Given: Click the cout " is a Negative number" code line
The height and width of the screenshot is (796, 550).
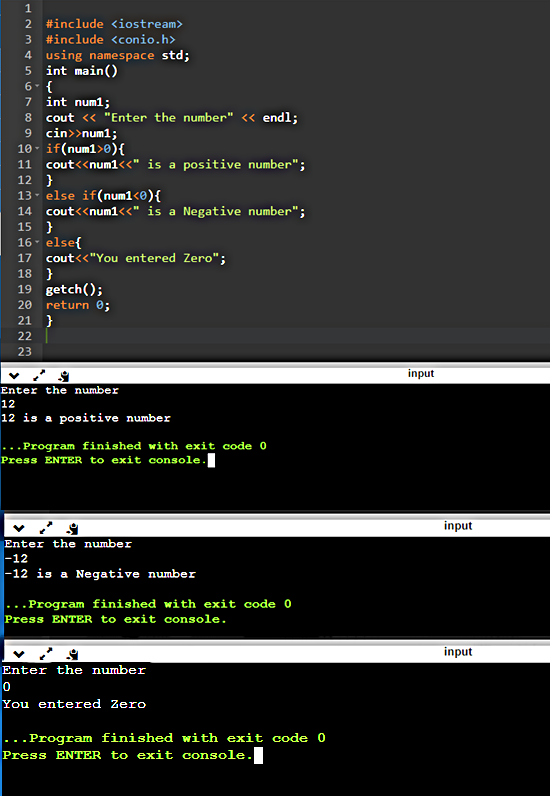Looking at the screenshot, I should coord(176,211).
